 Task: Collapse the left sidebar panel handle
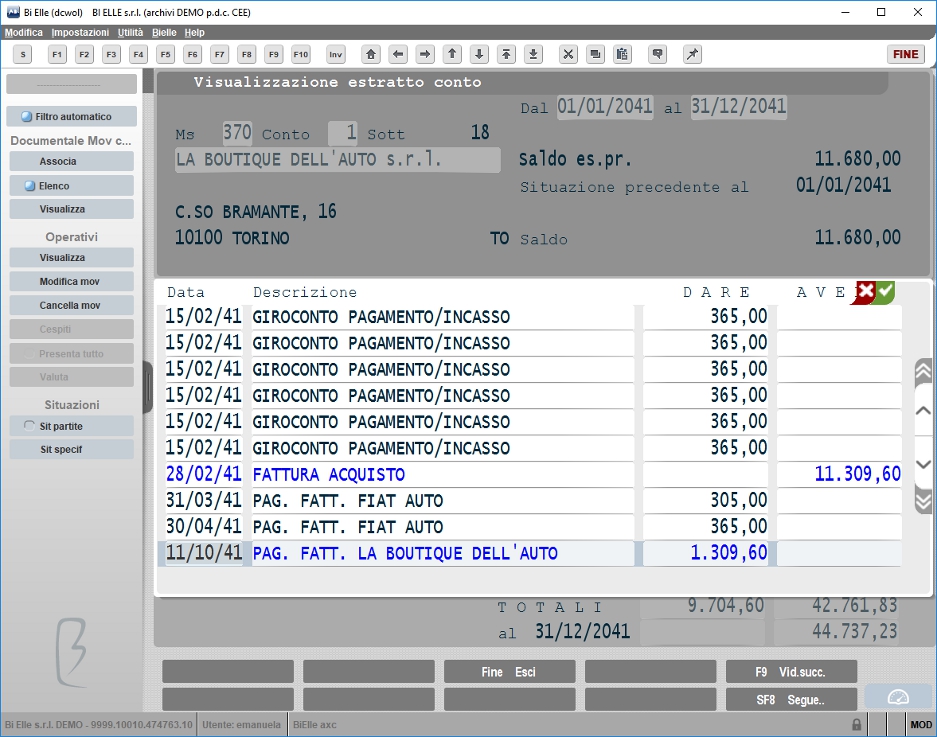(x=148, y=387)
